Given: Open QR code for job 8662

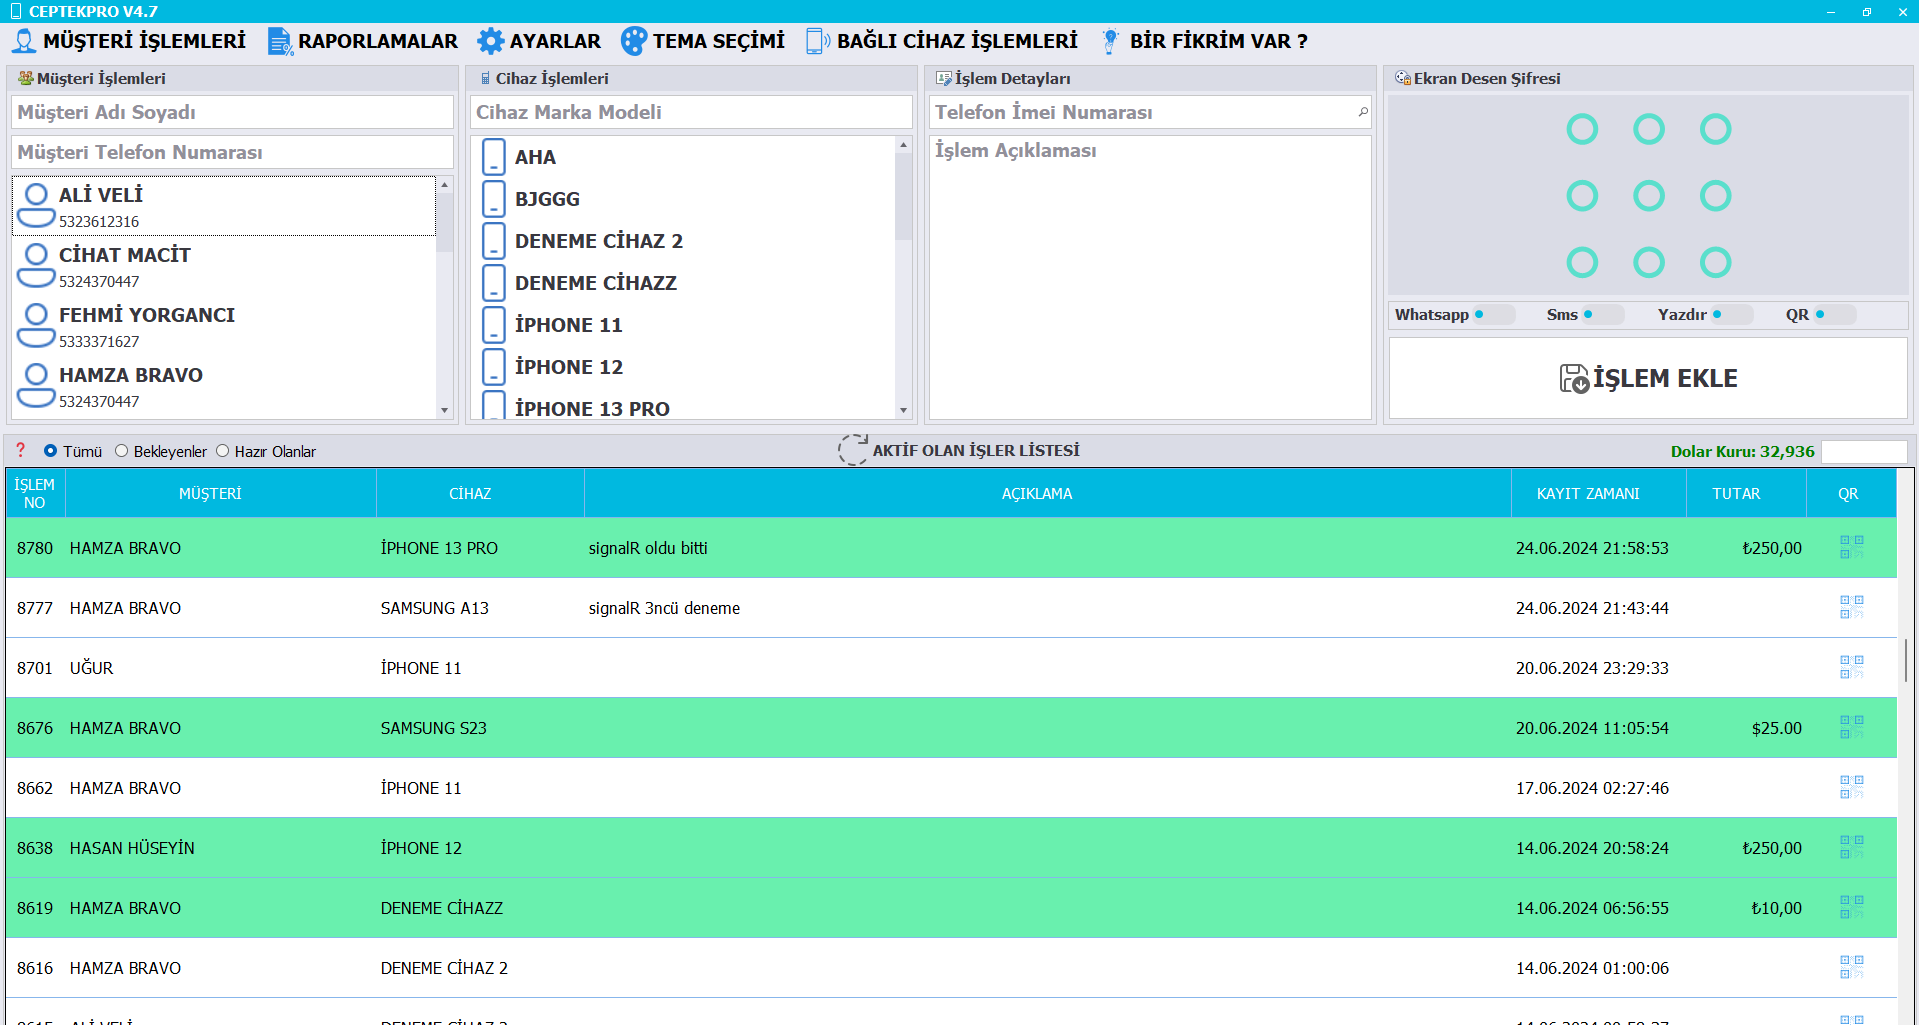Looking at the screenshot, I should (x=1851, y=787).
